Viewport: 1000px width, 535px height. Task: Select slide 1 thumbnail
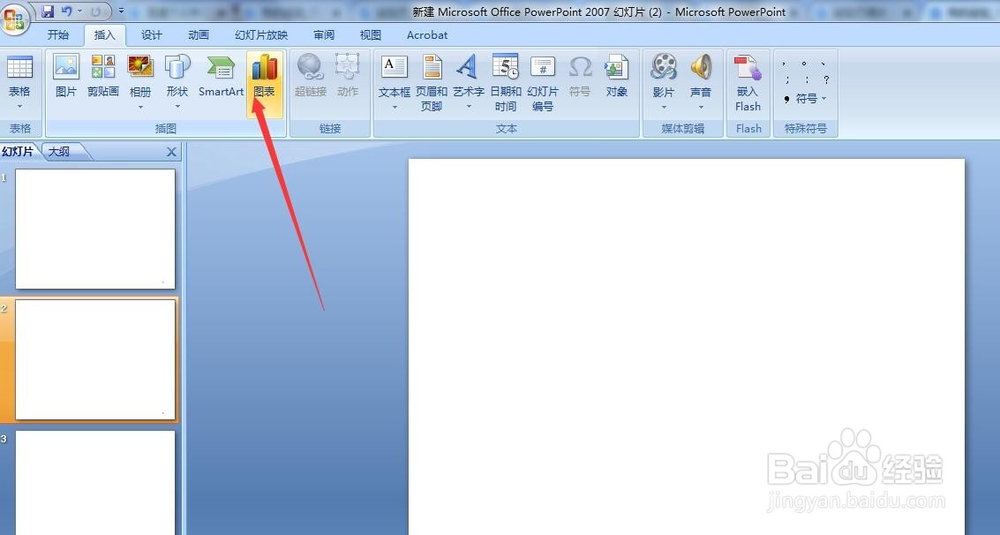pyautogui.click(x=95, y=229)
